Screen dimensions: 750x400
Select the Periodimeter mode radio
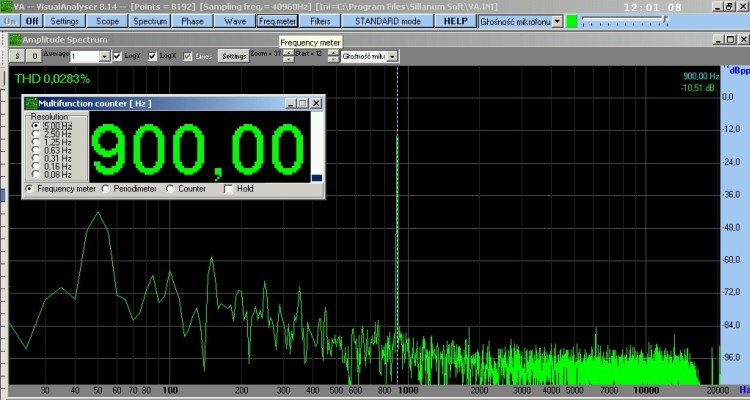pyautogui.click(x=105, y=189)
